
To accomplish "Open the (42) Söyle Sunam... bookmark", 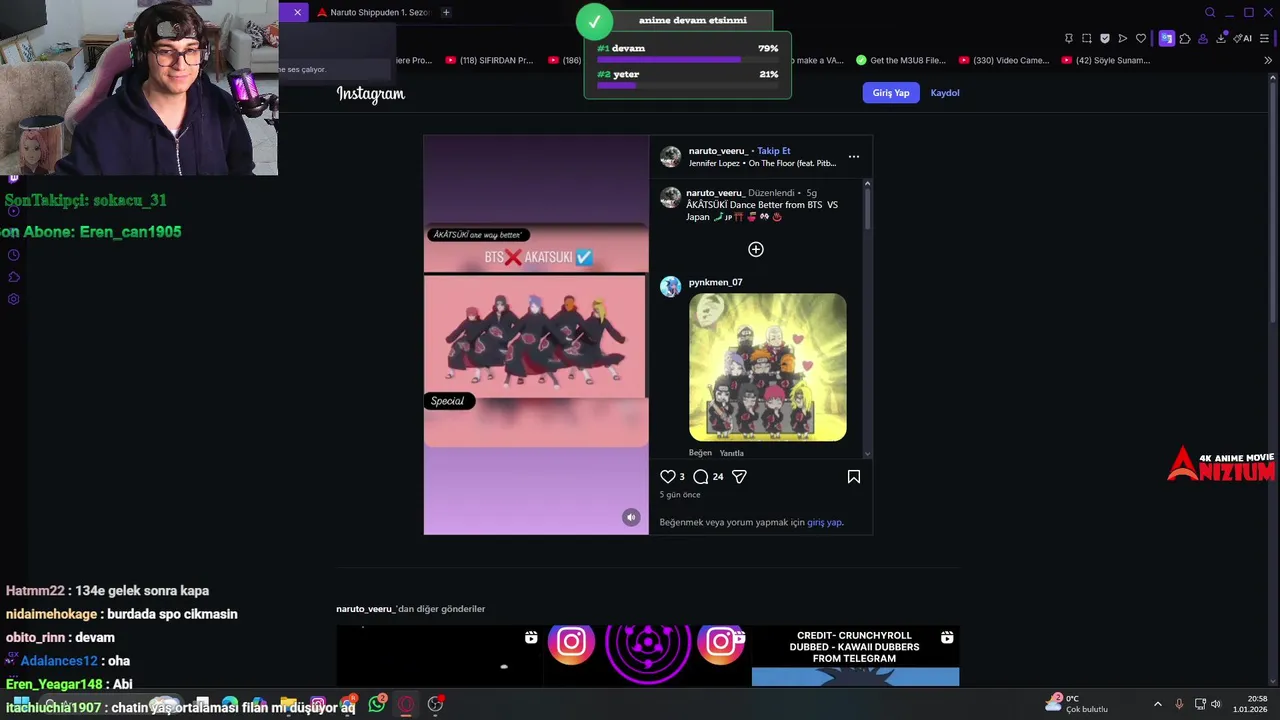I will click(x=1106, y=61).
